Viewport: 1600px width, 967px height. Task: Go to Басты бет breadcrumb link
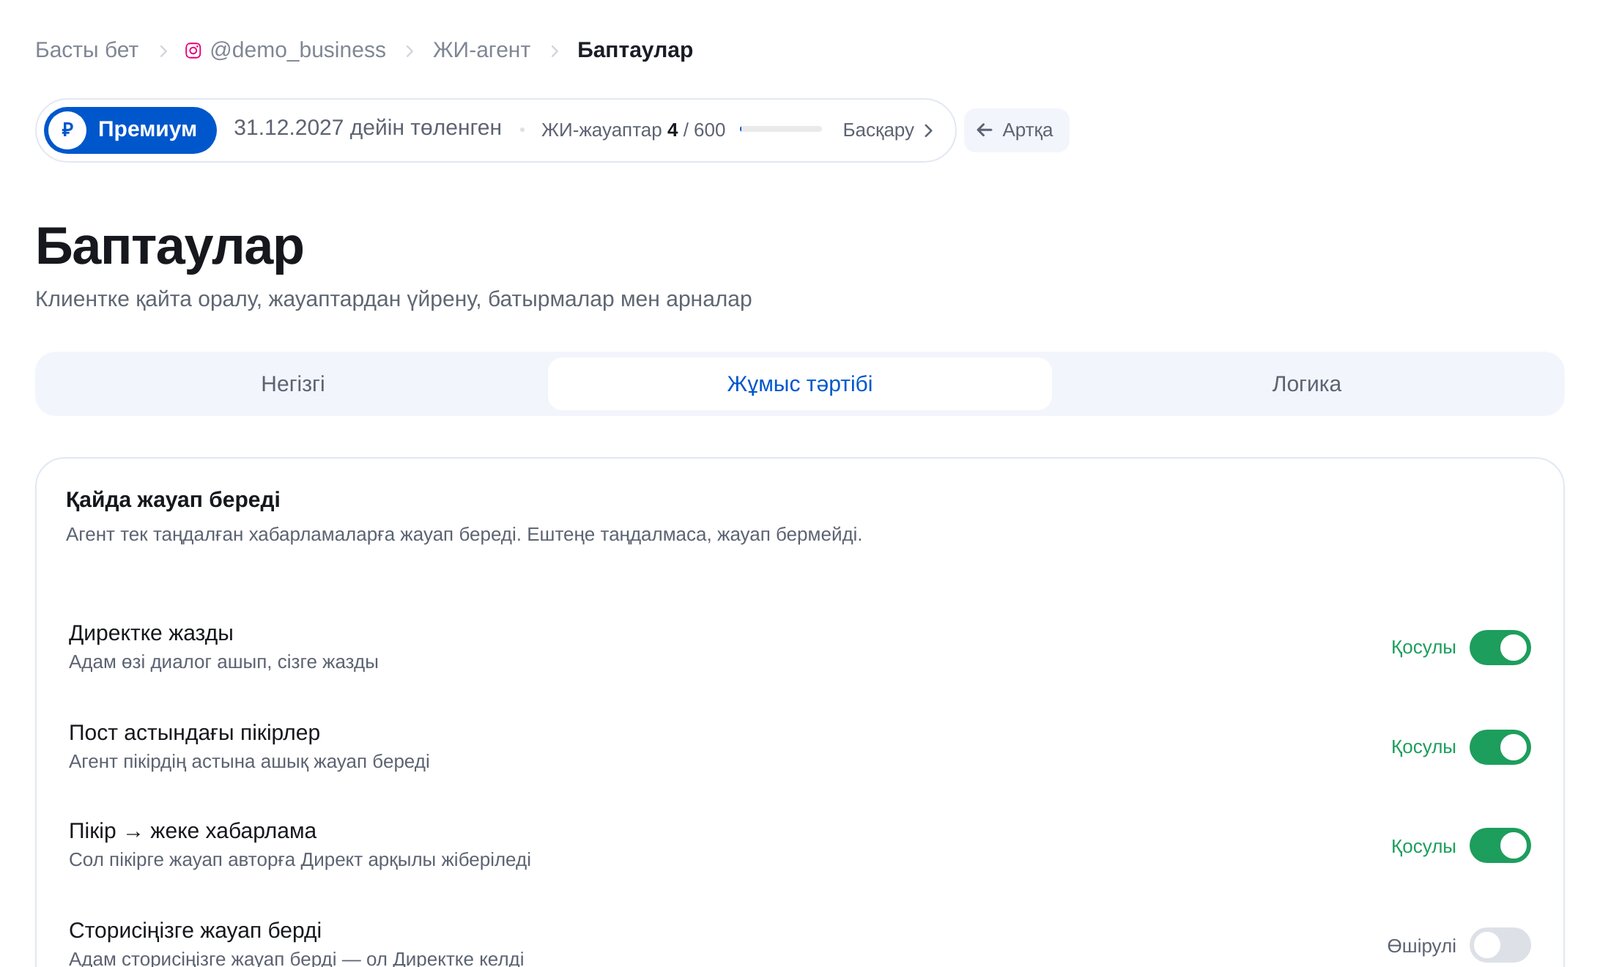click(87, 50)
